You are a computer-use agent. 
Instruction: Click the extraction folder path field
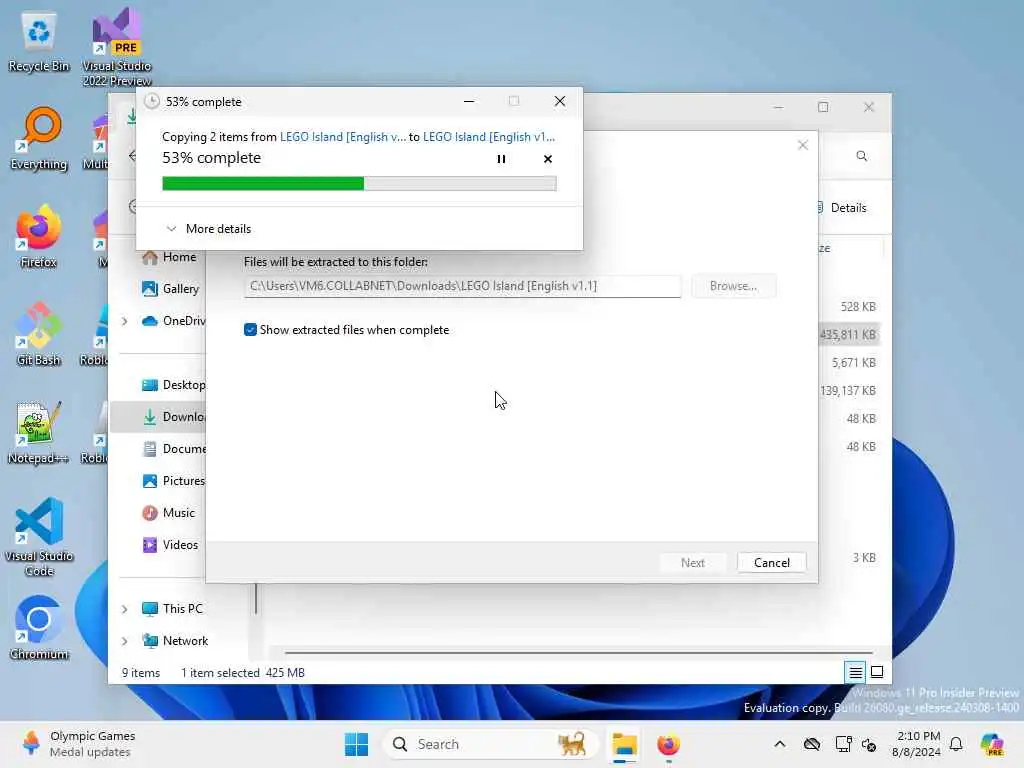[462, 286]
